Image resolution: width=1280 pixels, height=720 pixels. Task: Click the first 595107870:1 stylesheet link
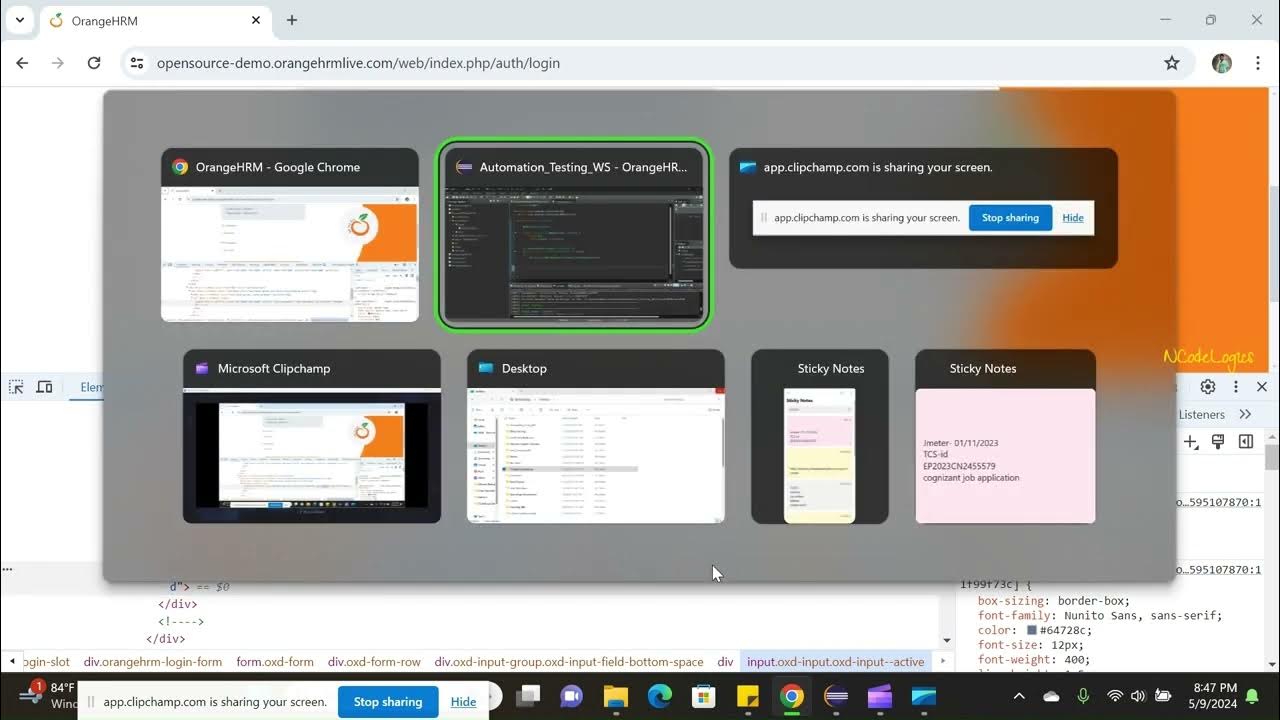[1218, 503]
